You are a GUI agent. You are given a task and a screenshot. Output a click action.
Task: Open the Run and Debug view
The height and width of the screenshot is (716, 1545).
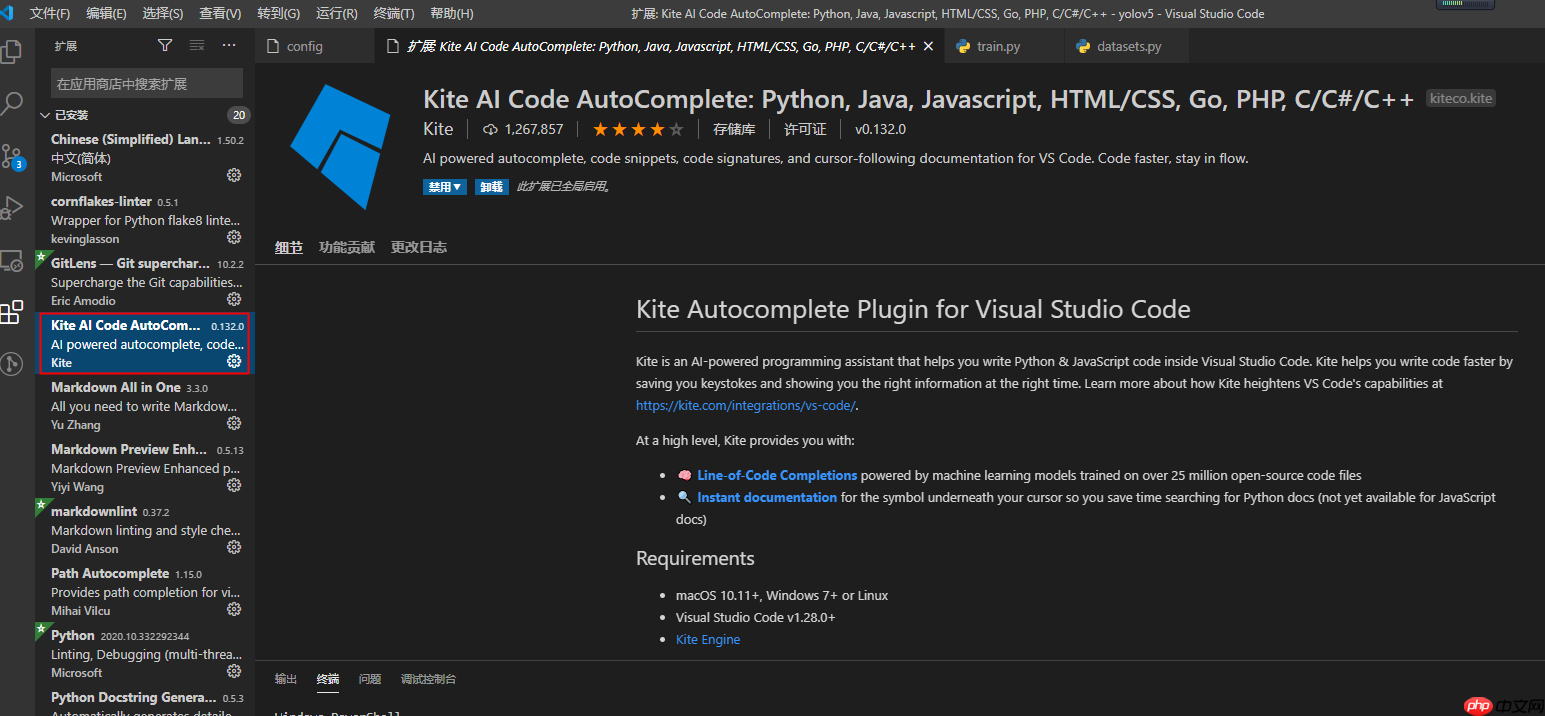point(12,208)
